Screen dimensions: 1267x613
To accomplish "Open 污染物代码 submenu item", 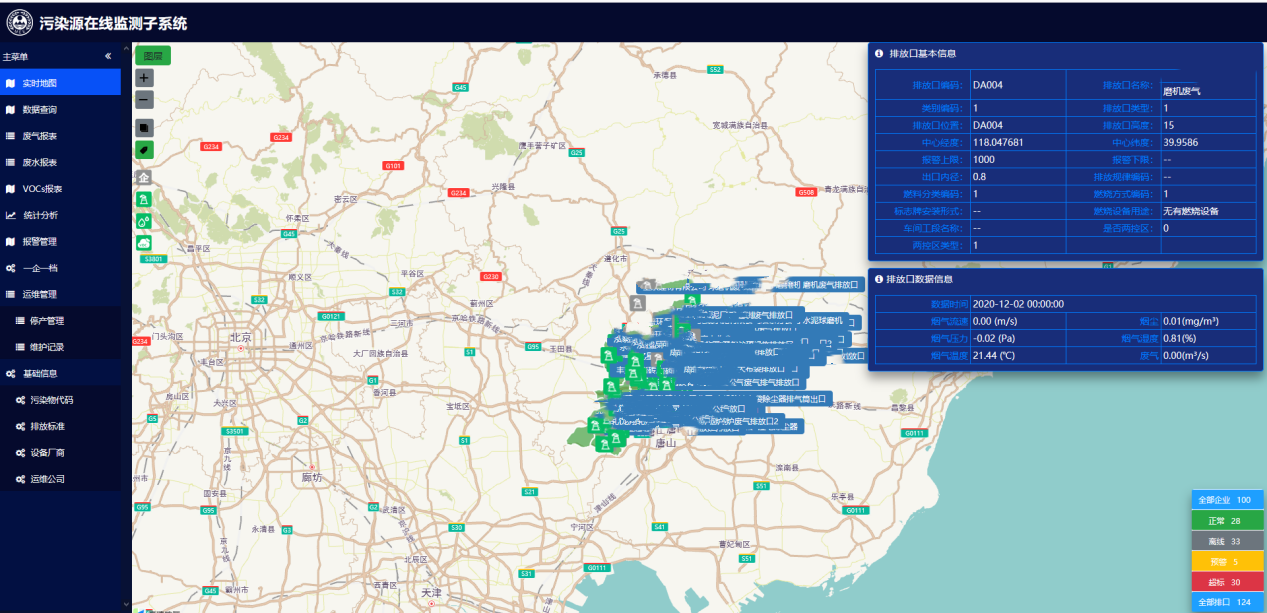I will click(60, 400).
